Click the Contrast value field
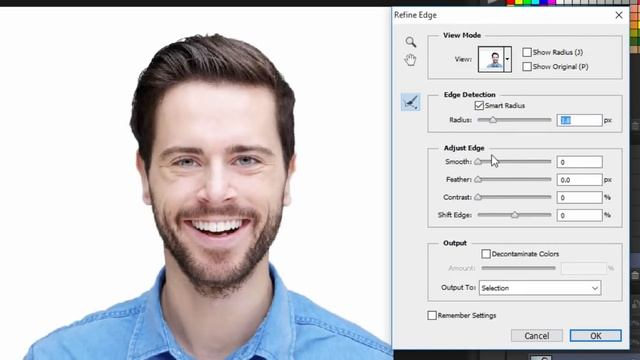This screenshot has width=640, height=360. (x=579, y=198)
